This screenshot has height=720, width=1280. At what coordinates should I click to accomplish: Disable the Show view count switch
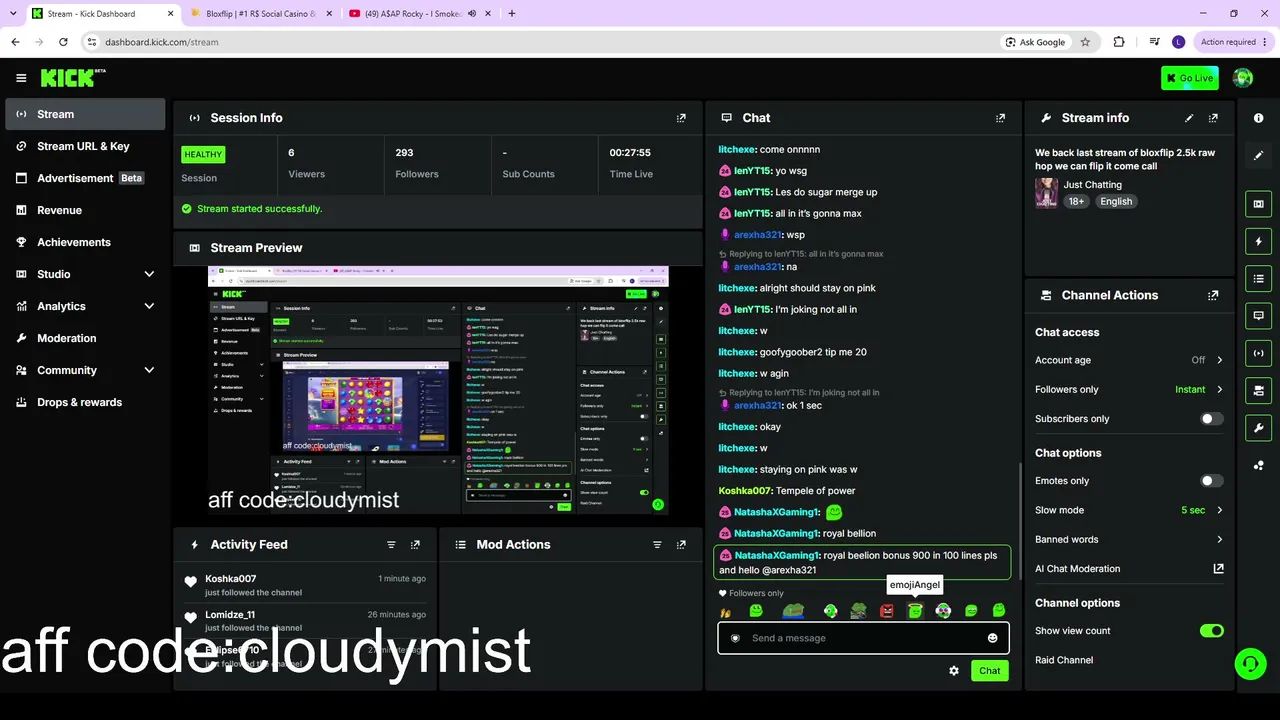1212,631
